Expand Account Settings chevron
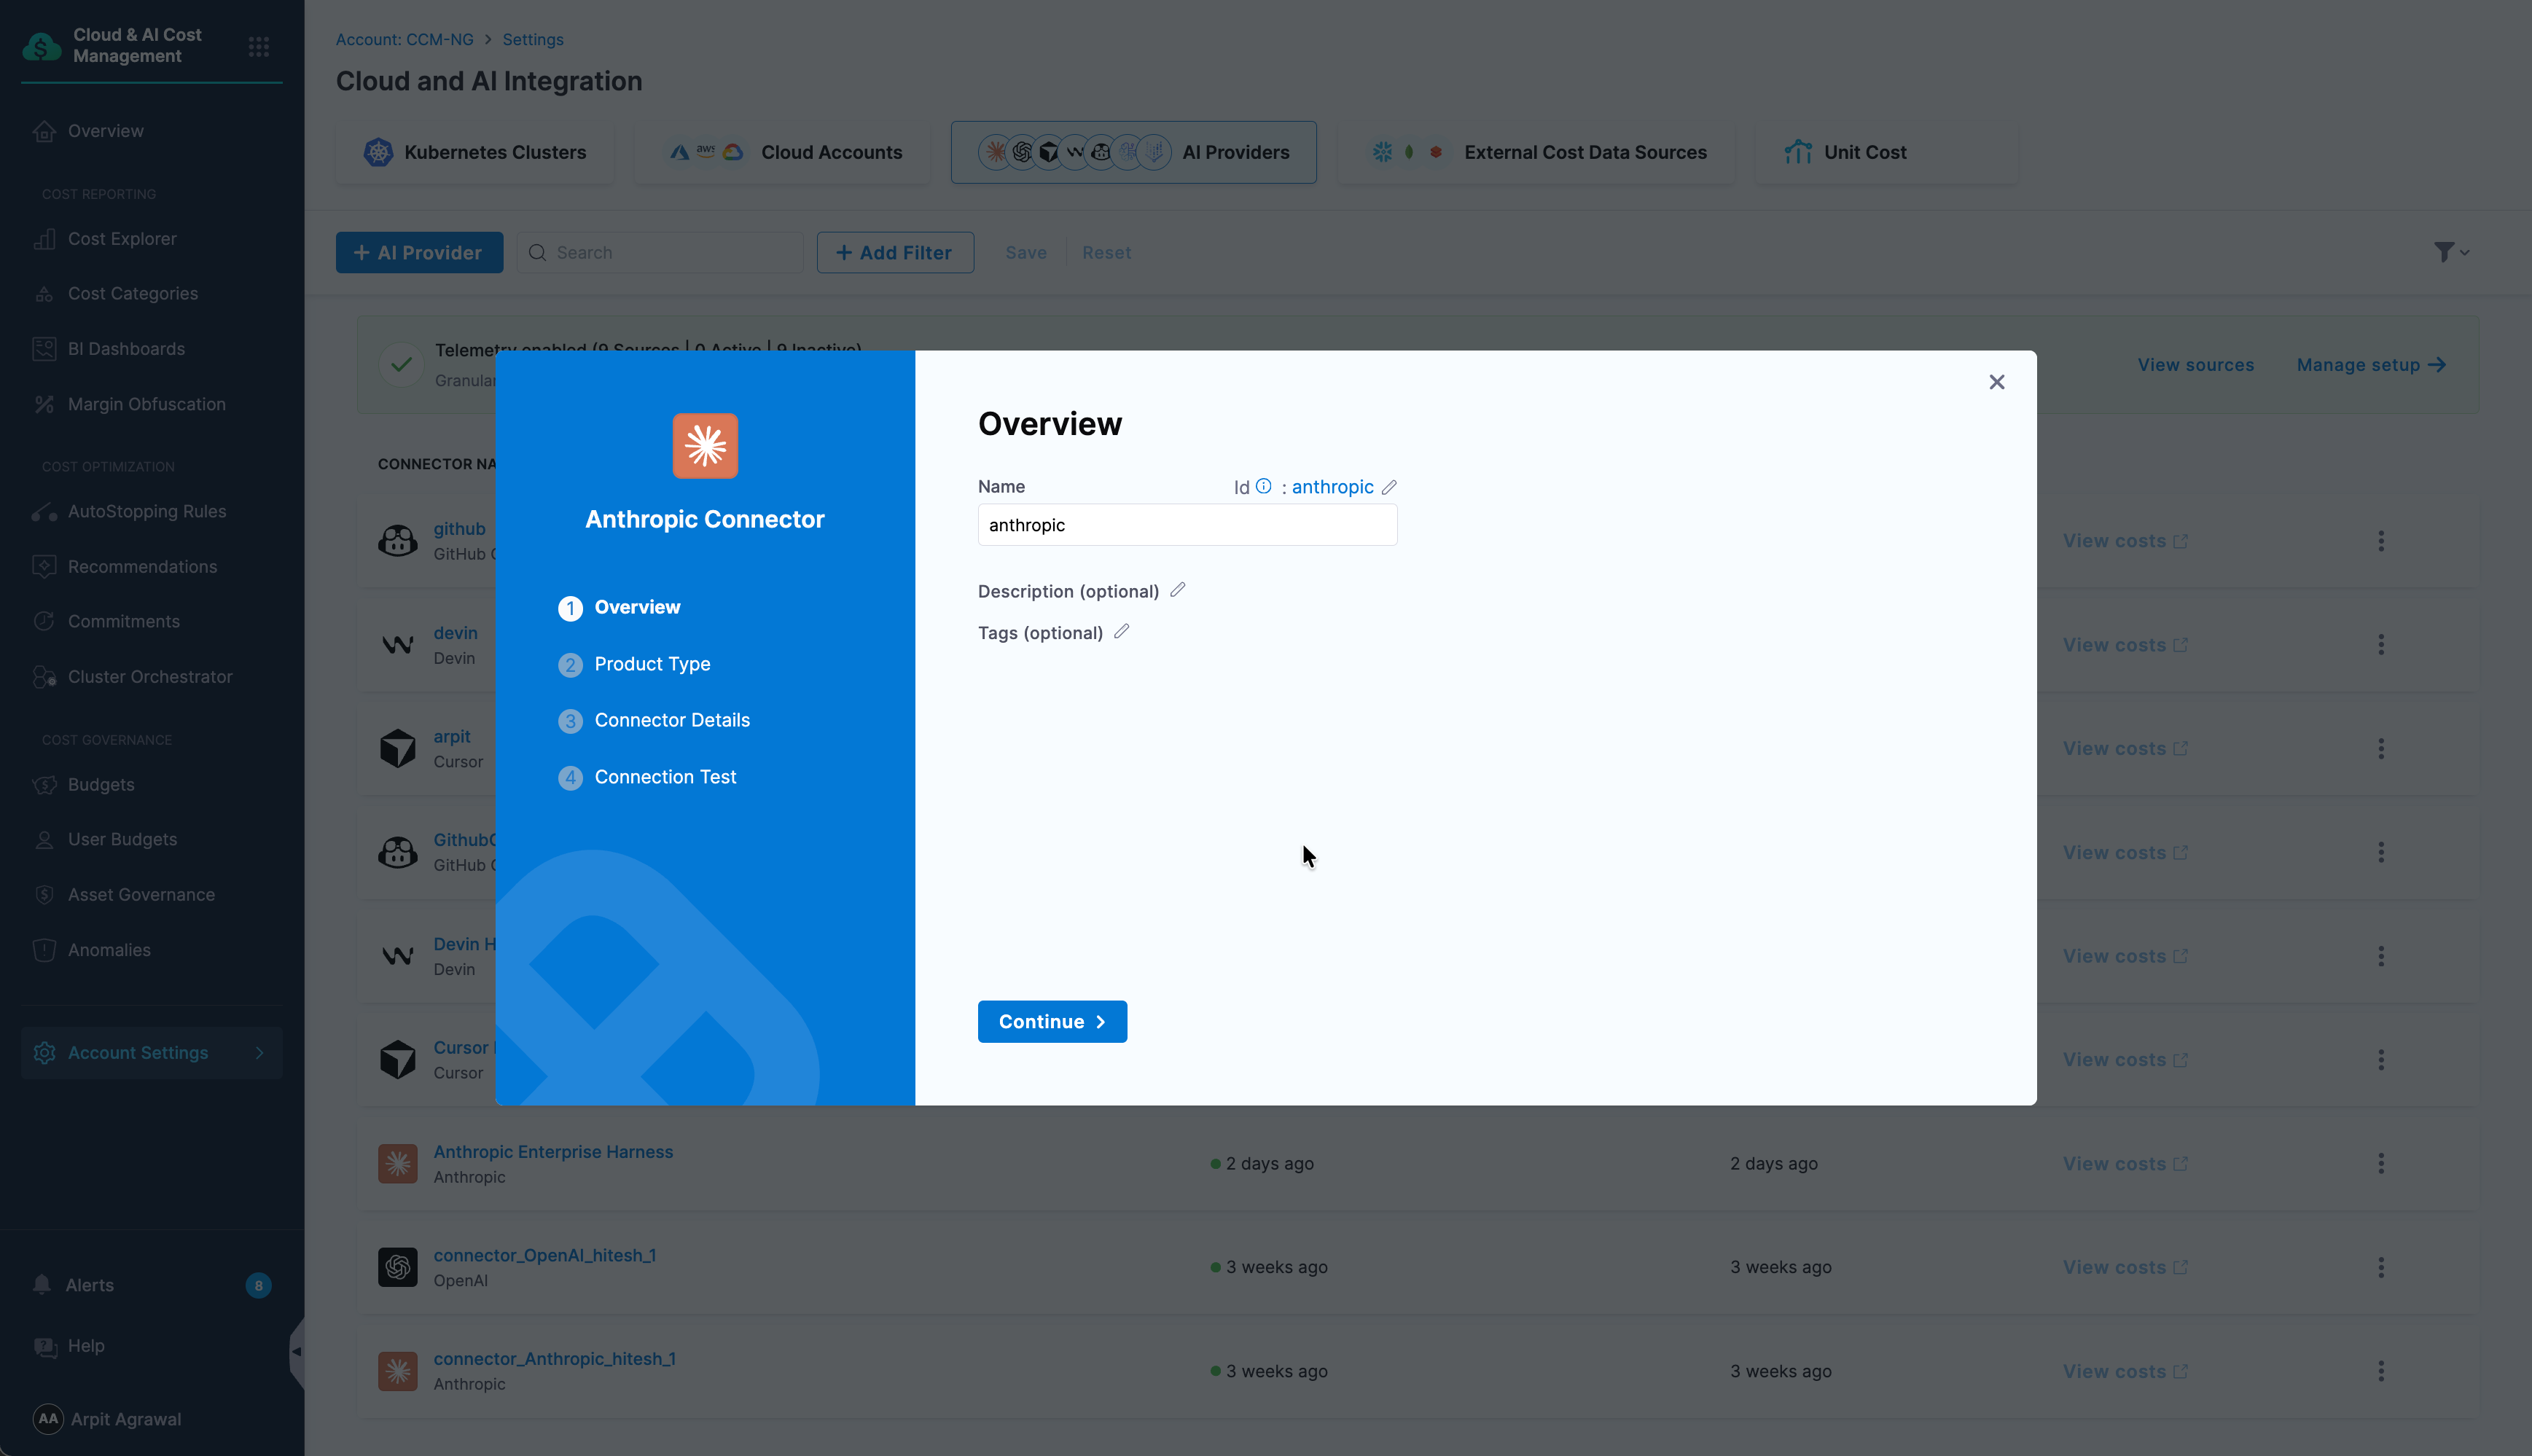 point(260,1053)
